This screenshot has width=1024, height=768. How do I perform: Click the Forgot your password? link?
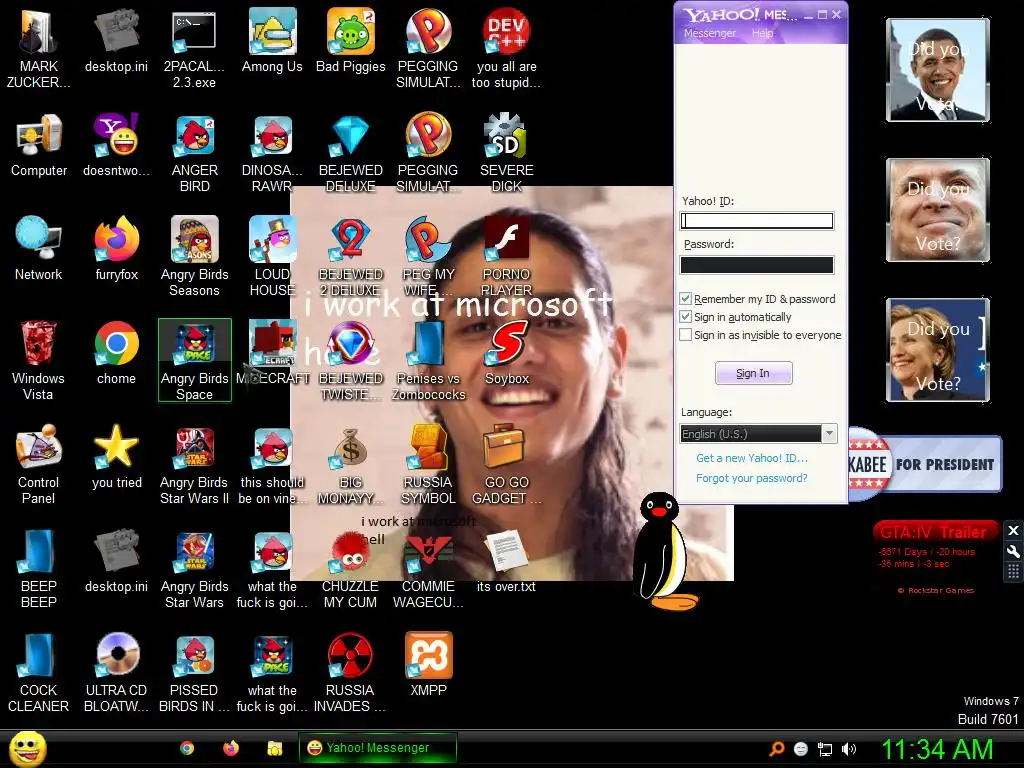pos(752,478)
